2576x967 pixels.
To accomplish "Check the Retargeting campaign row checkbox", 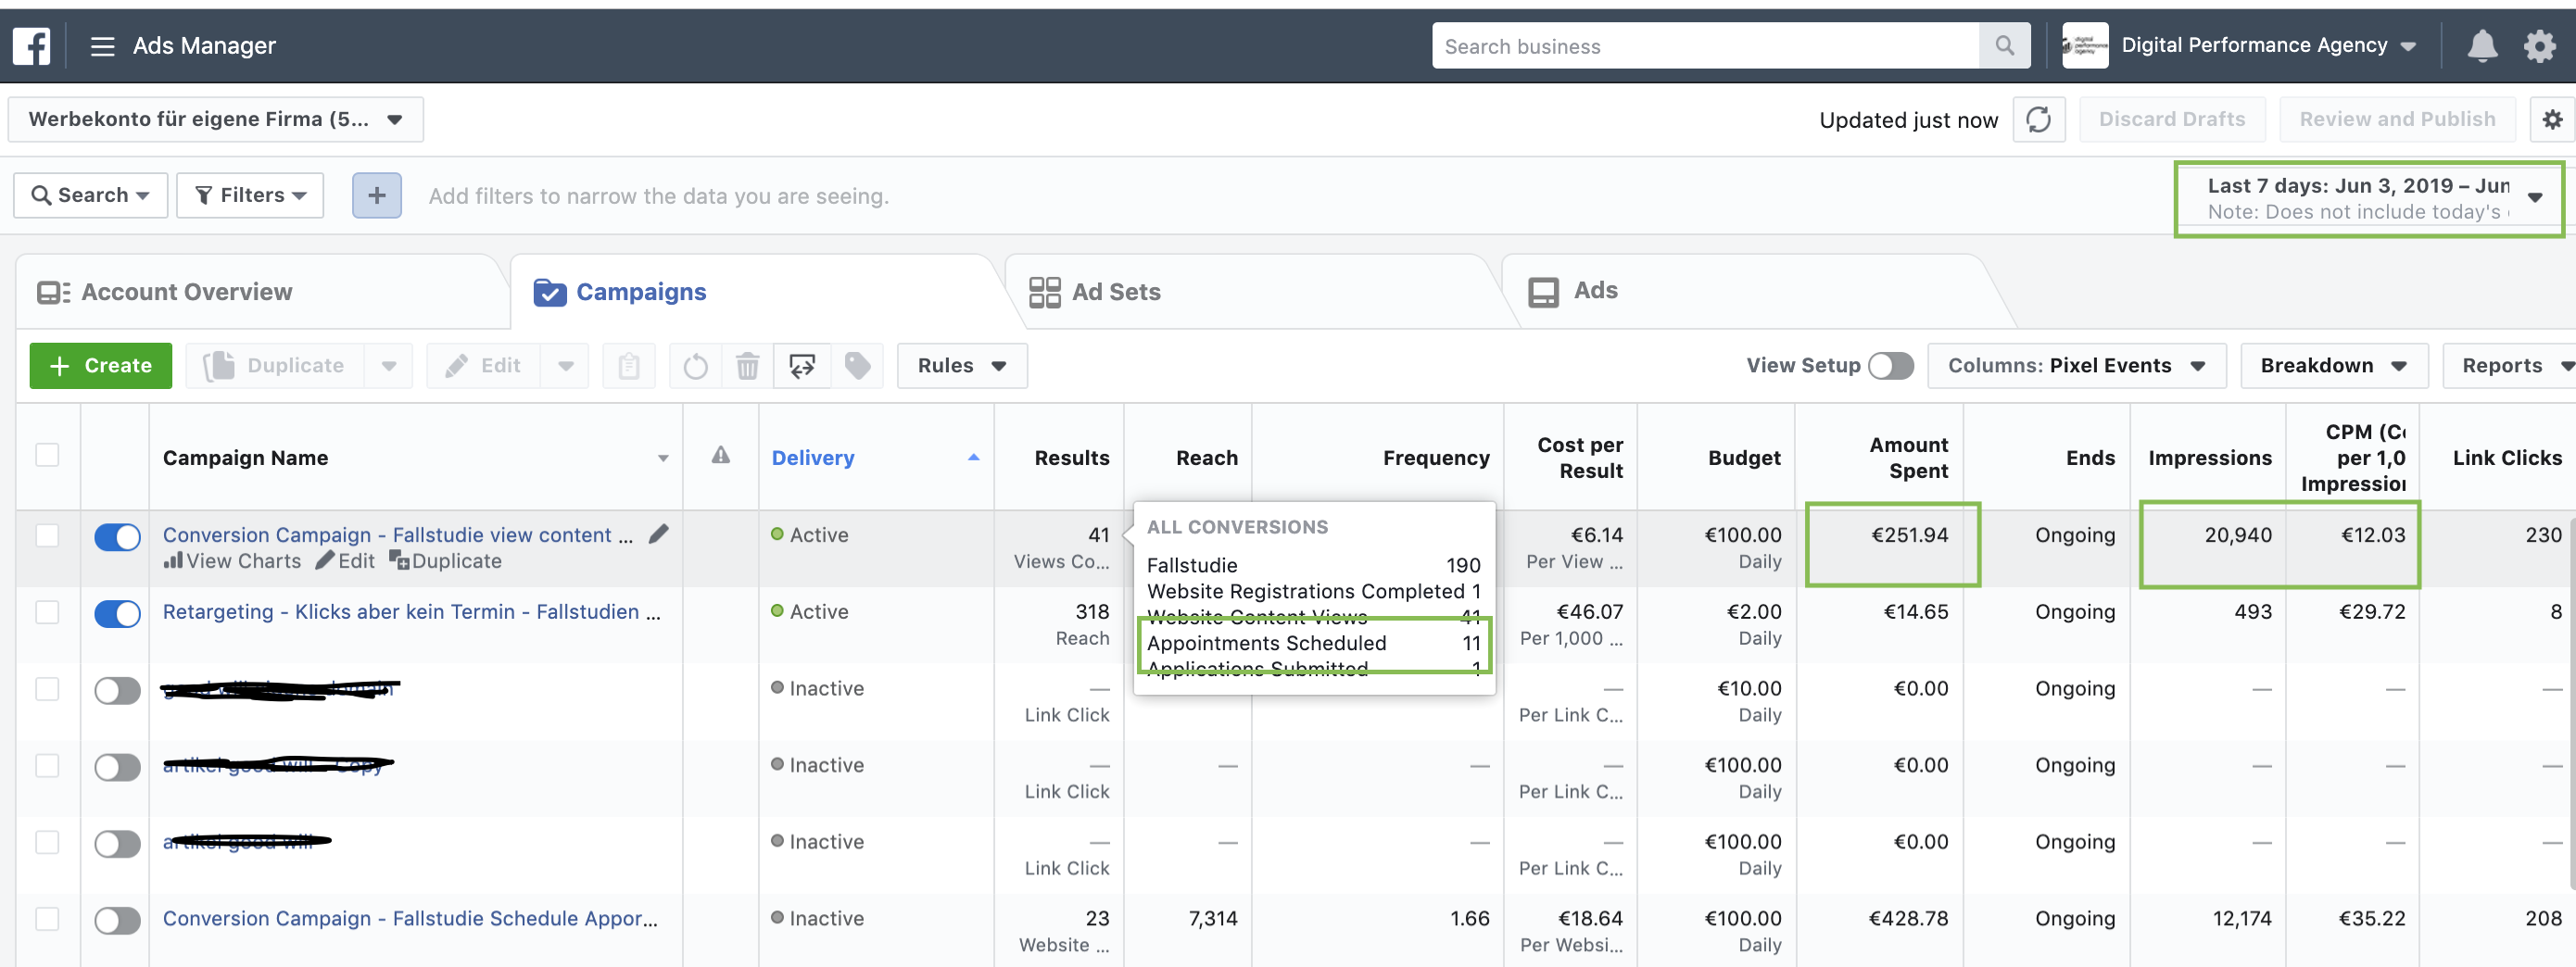I will [x=47, y=612].
